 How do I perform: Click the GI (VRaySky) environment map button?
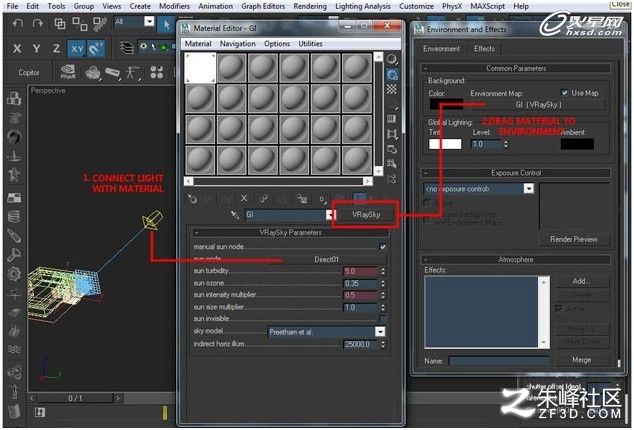point(538,105)
